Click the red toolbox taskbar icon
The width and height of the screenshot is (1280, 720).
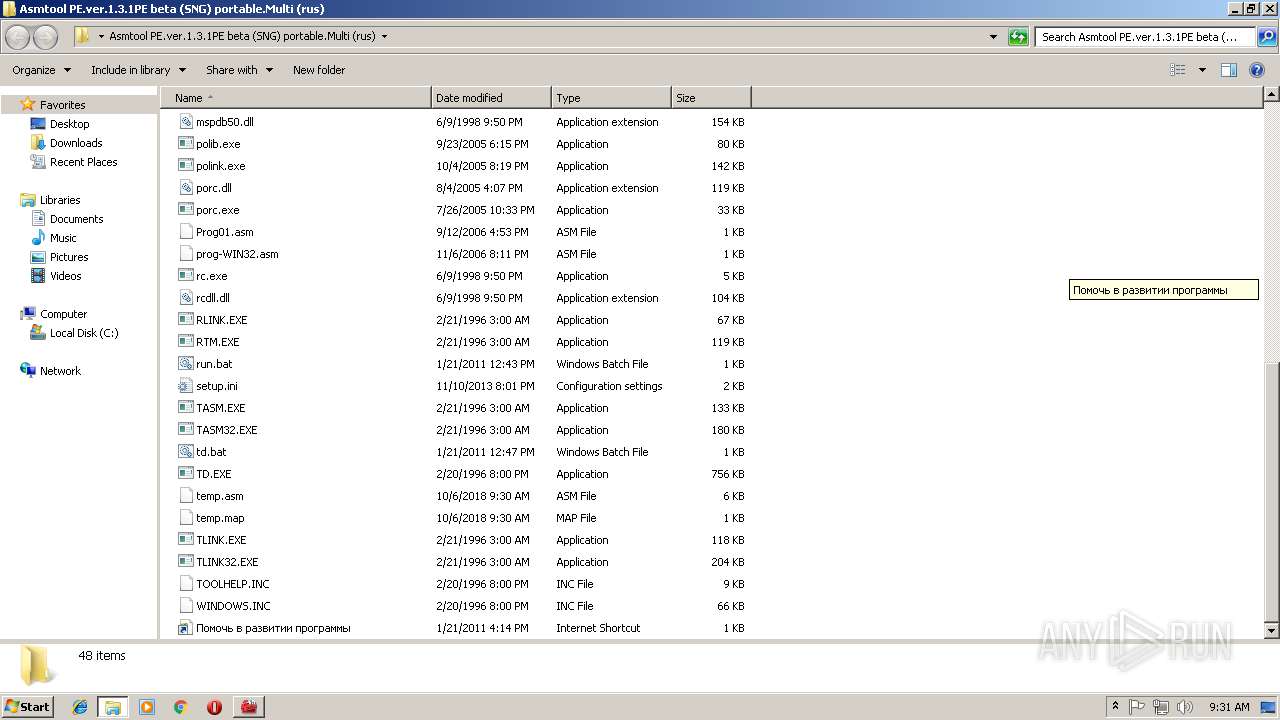click(x=248, y=707)
